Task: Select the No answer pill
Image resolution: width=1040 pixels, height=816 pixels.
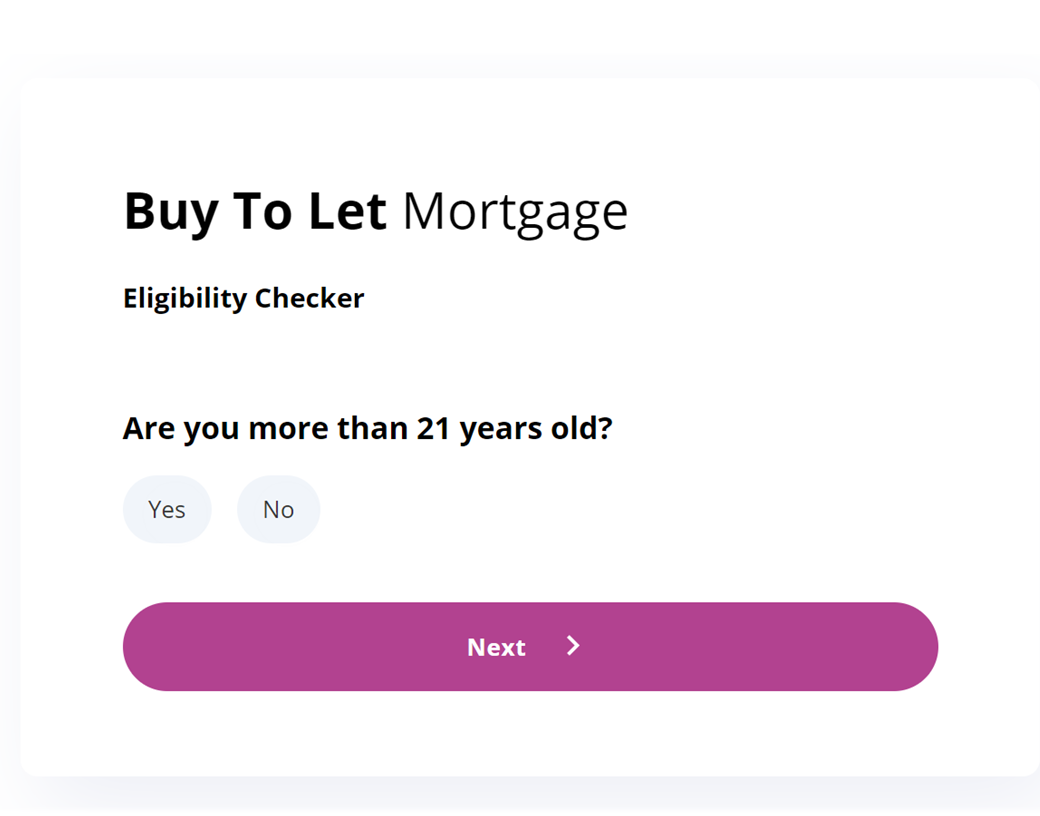Action: coord(279,510)
